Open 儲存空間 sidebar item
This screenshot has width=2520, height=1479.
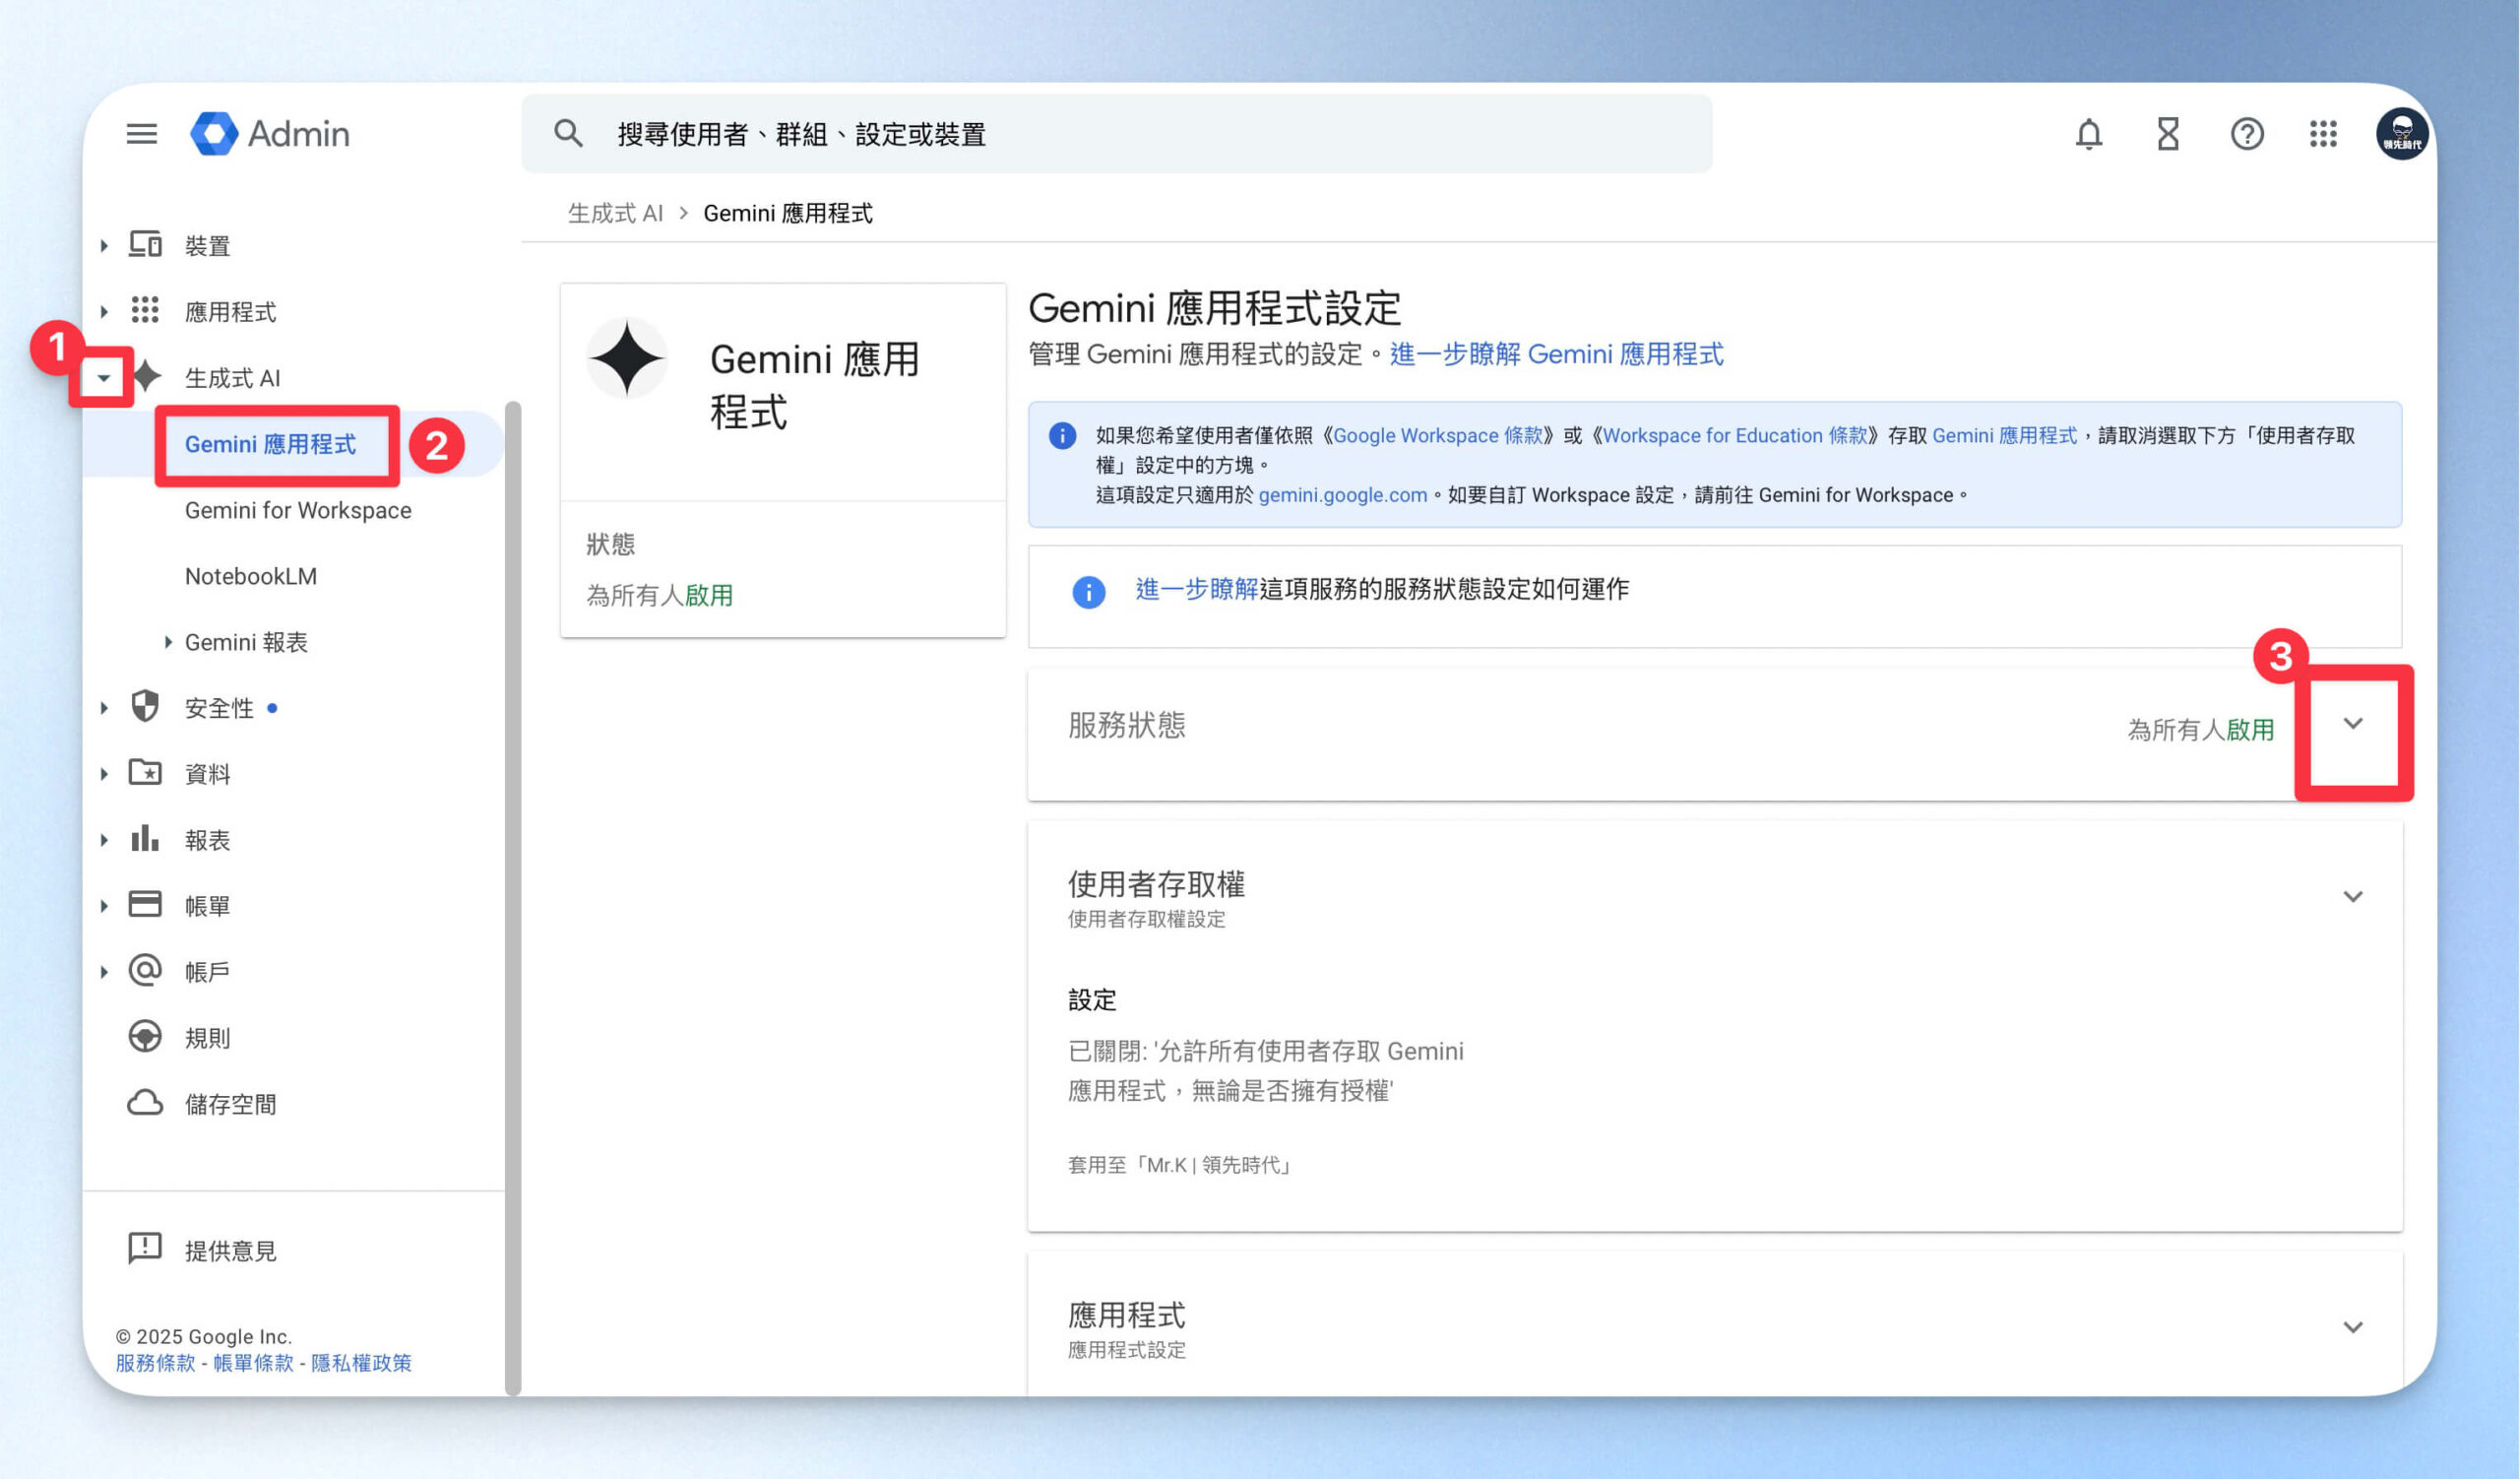230,1104
